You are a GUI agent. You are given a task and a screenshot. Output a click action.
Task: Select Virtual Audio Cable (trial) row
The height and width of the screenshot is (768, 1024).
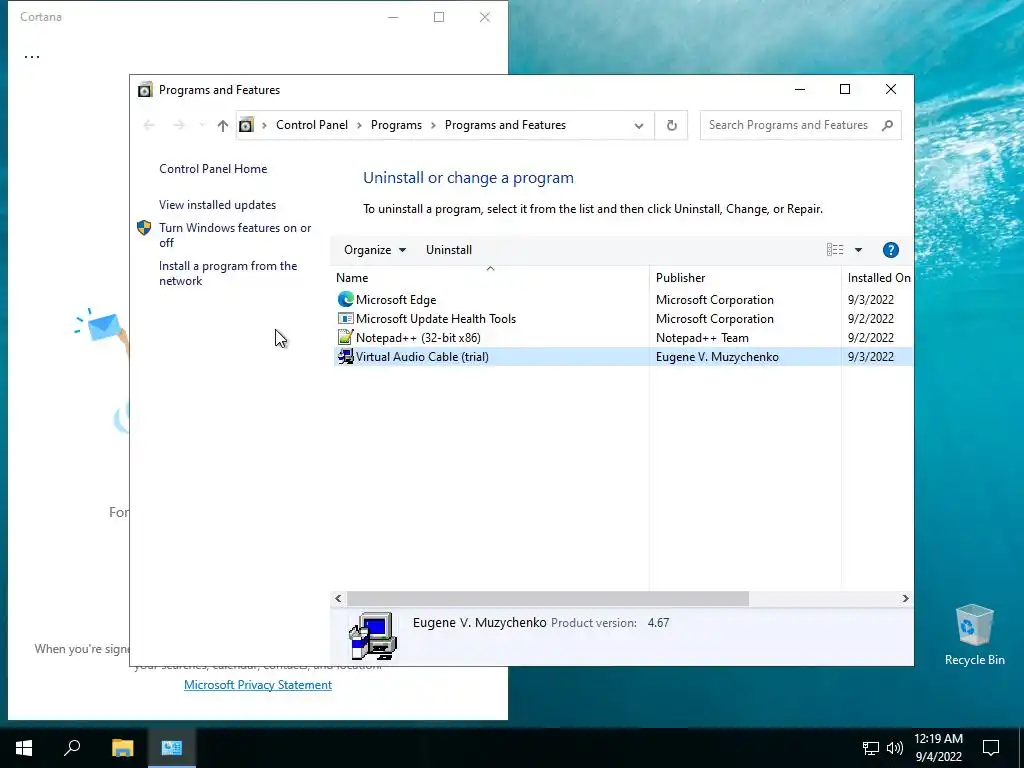tap(623, 357)
